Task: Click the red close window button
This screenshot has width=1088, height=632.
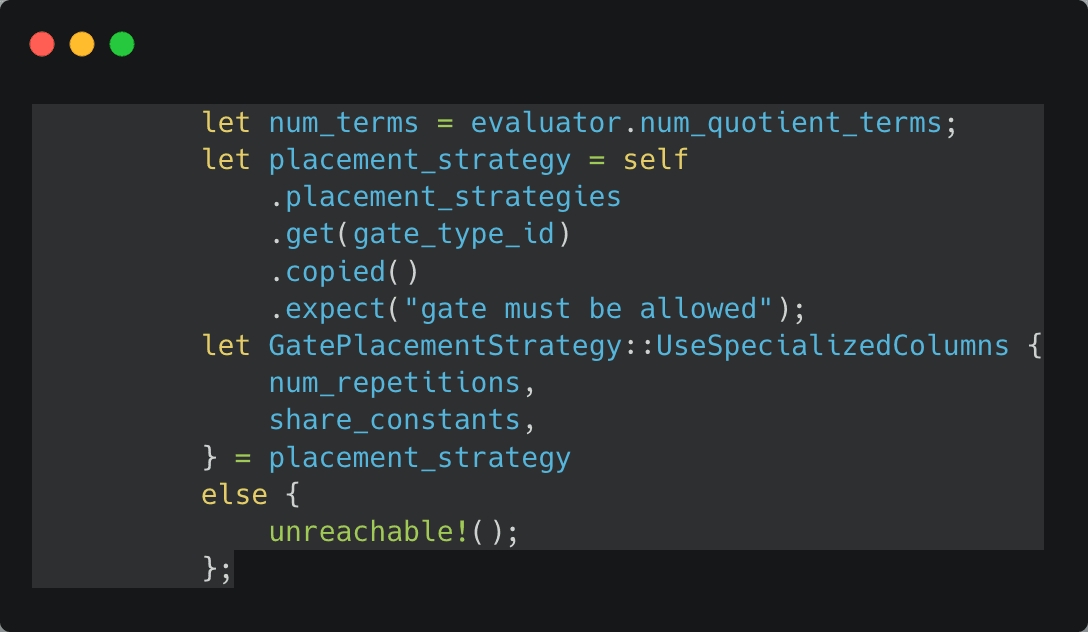Action: click(42, 44)
